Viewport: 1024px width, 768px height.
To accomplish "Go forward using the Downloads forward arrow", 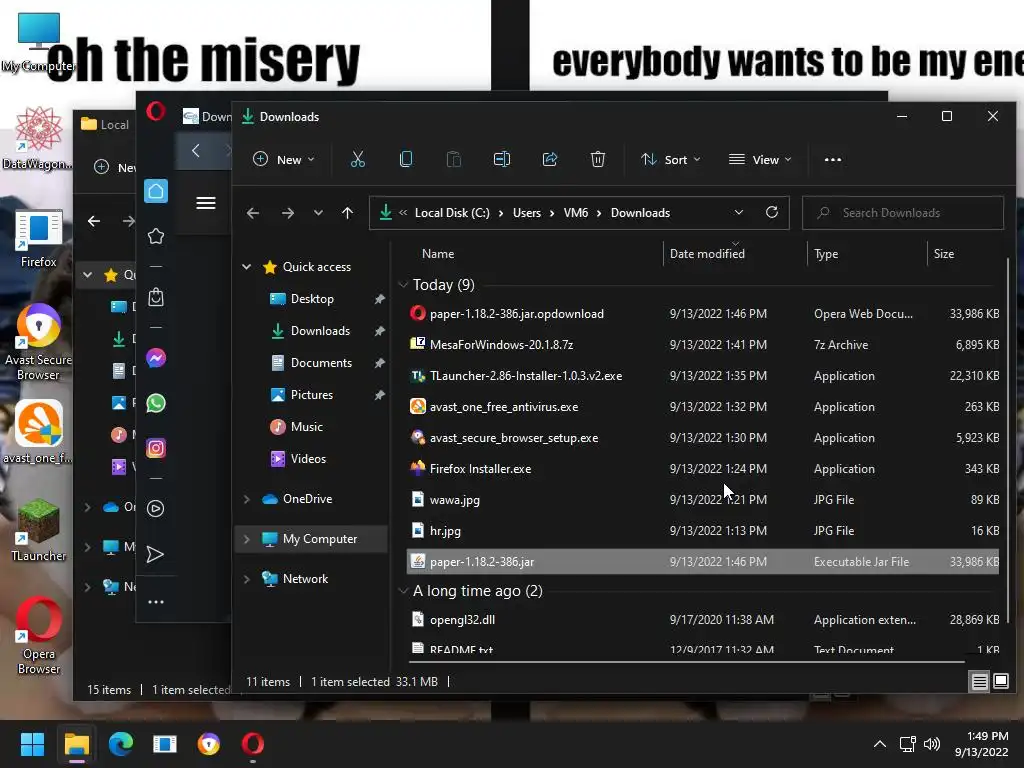I will tap(287, 213).
